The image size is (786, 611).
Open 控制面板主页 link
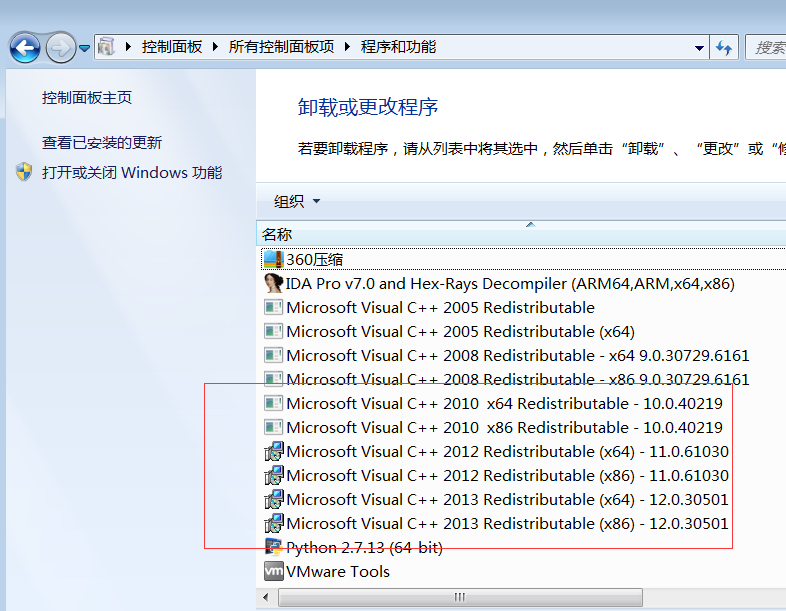click(87, 98)
